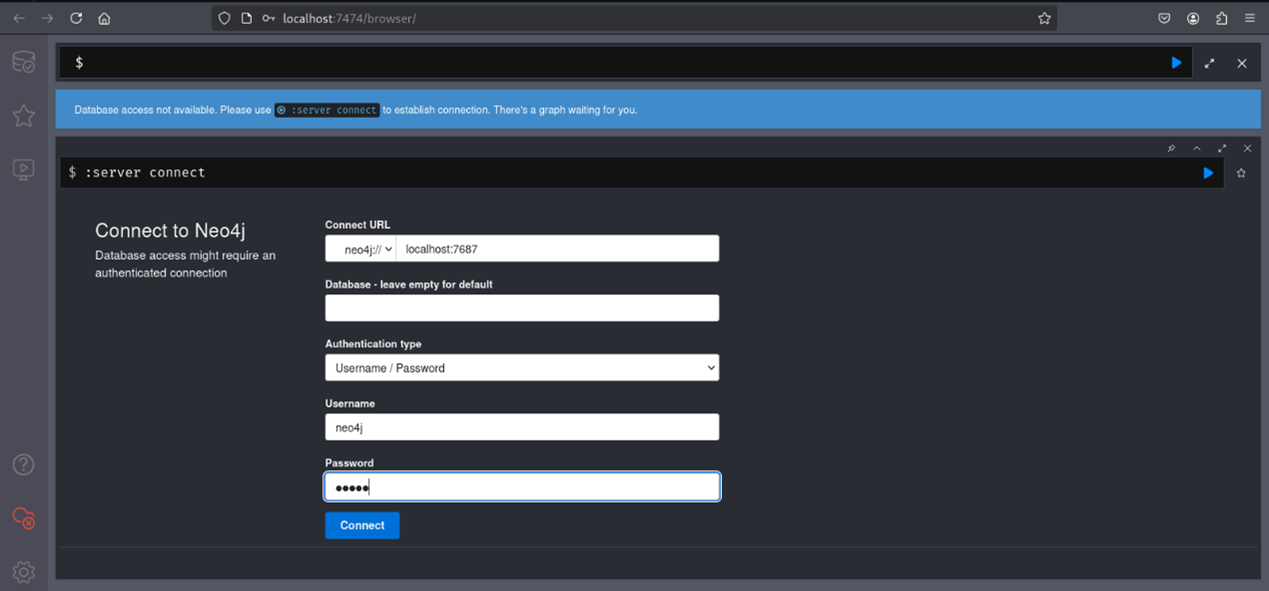Pin the server connect frame

click(1171, 148)
